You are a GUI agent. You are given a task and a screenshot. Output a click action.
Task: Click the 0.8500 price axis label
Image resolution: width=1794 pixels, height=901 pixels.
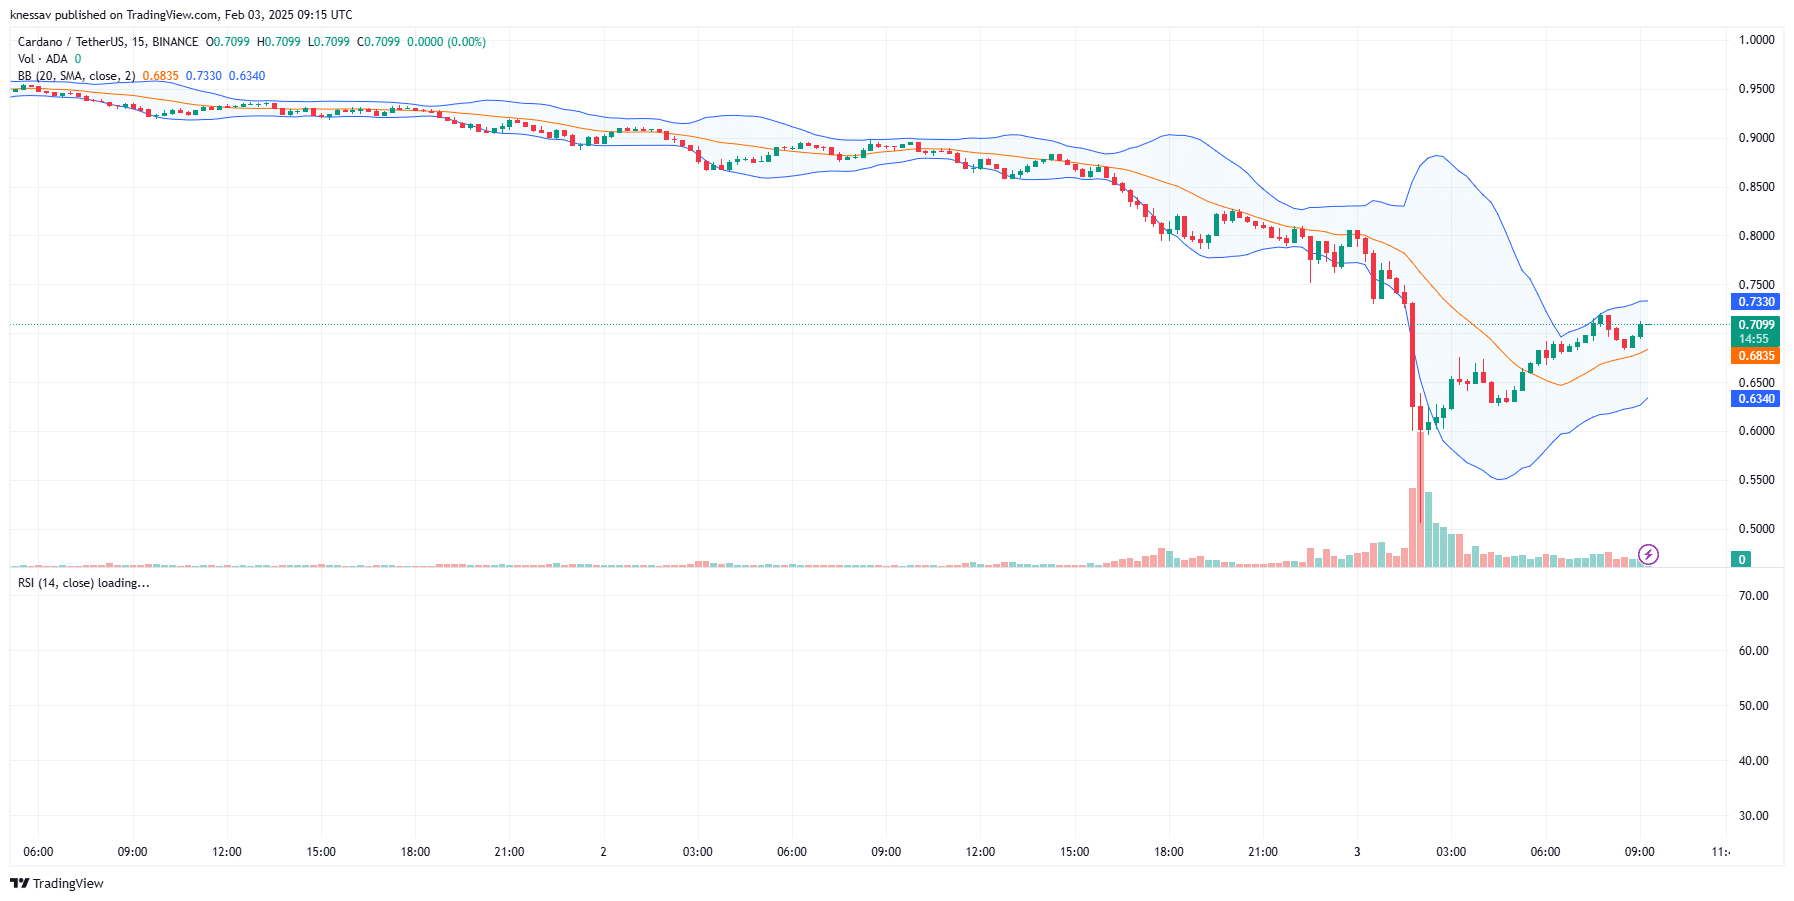1756,187
